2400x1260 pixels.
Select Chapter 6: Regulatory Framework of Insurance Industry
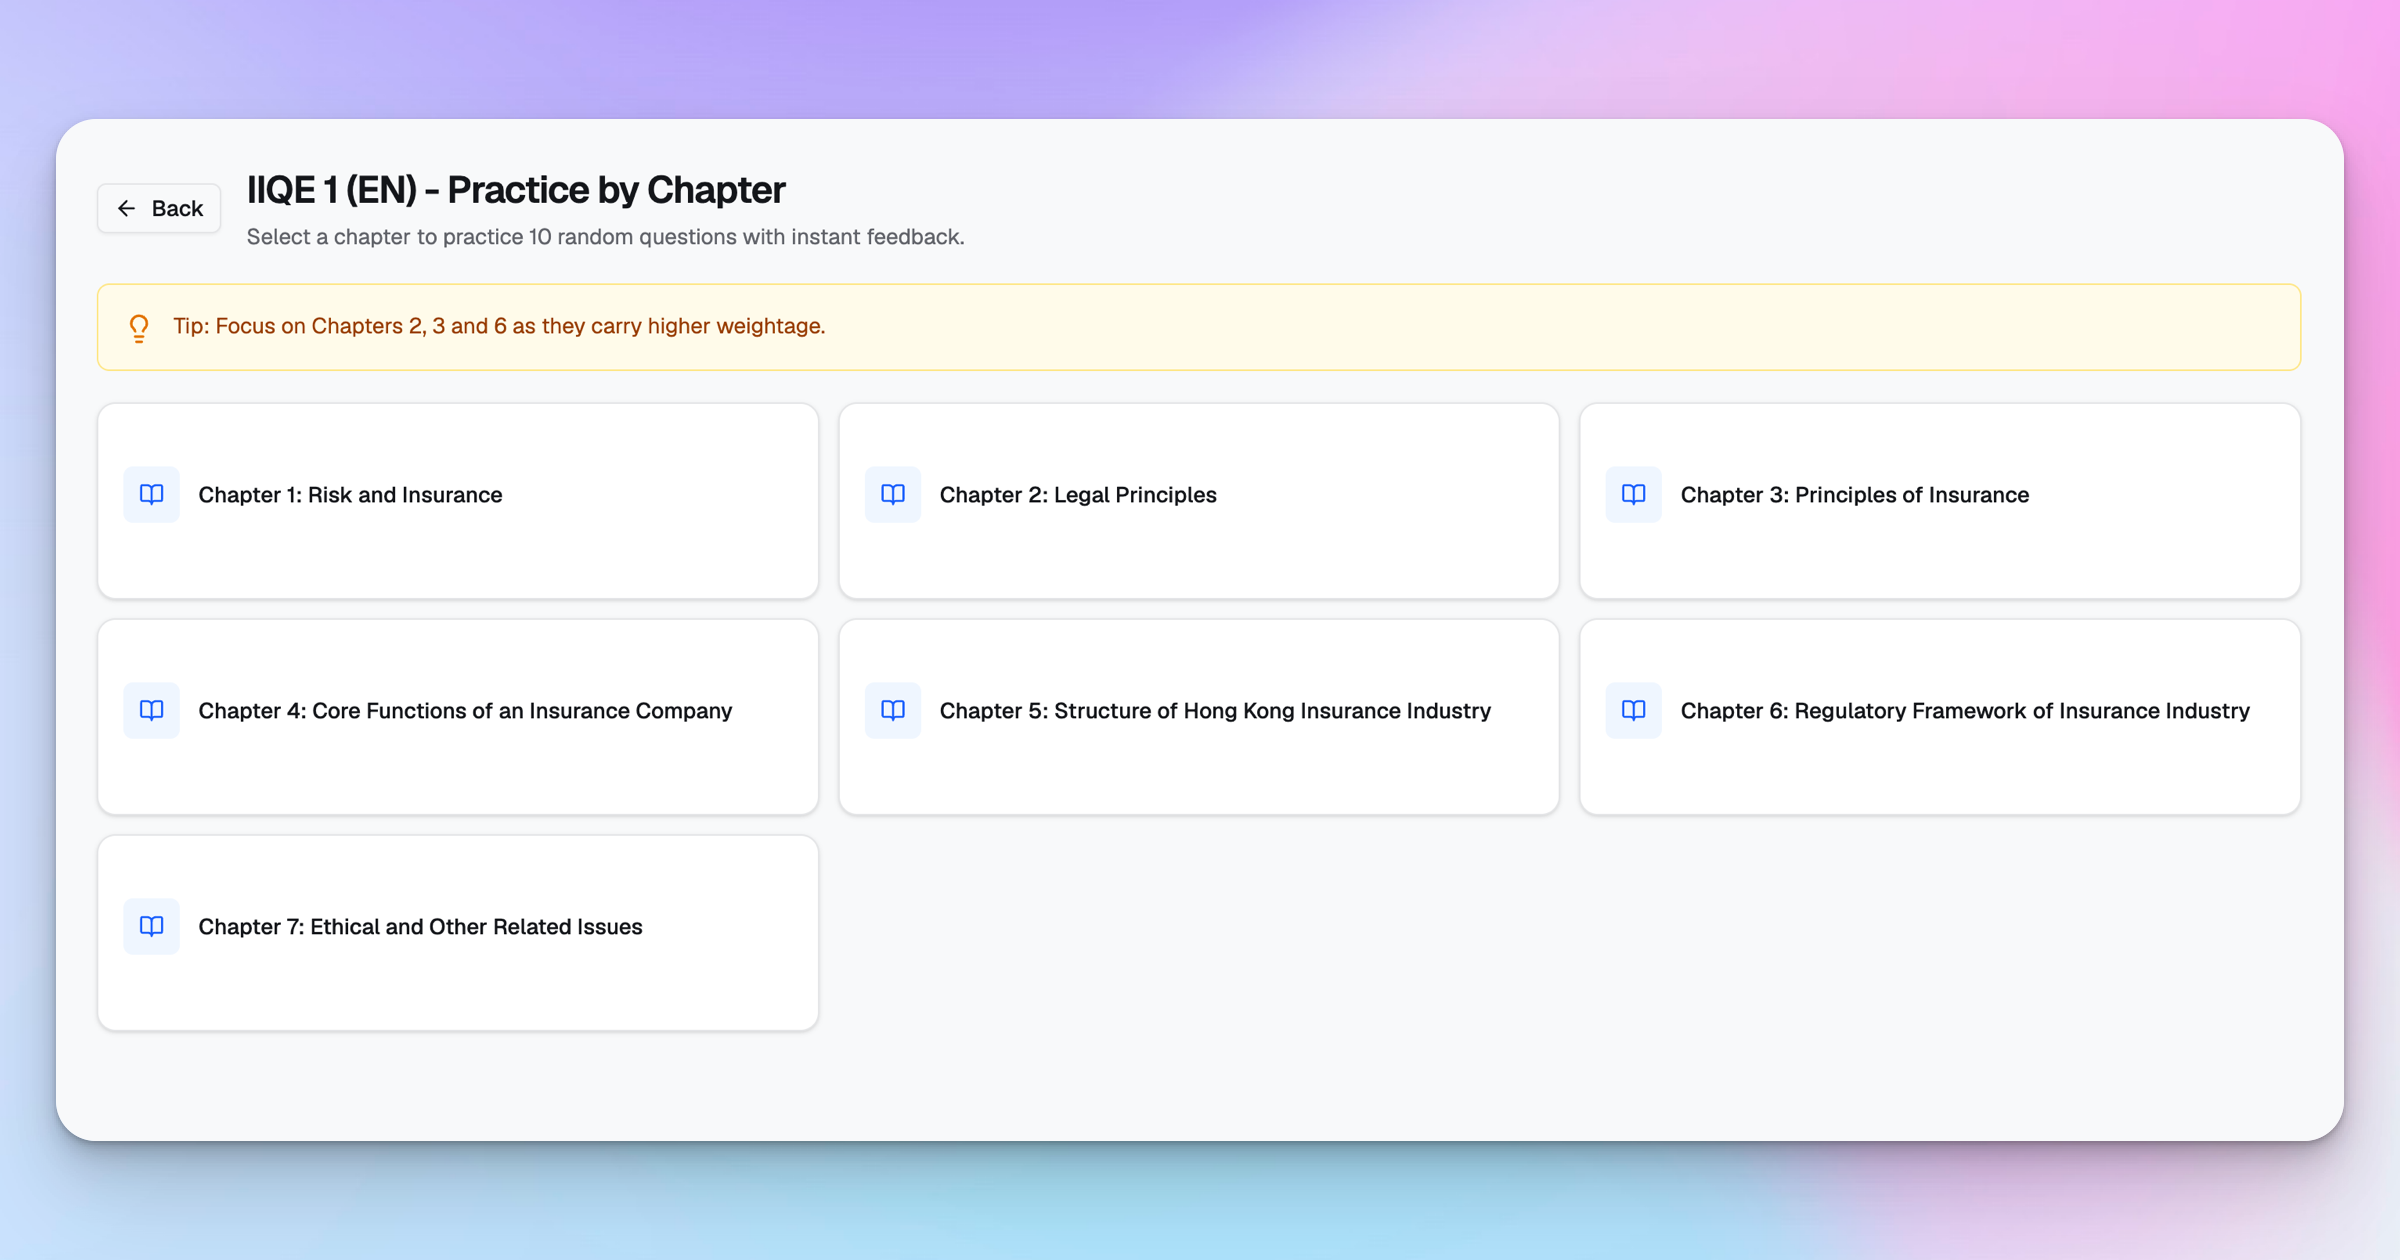click(x=1964, y=711)
